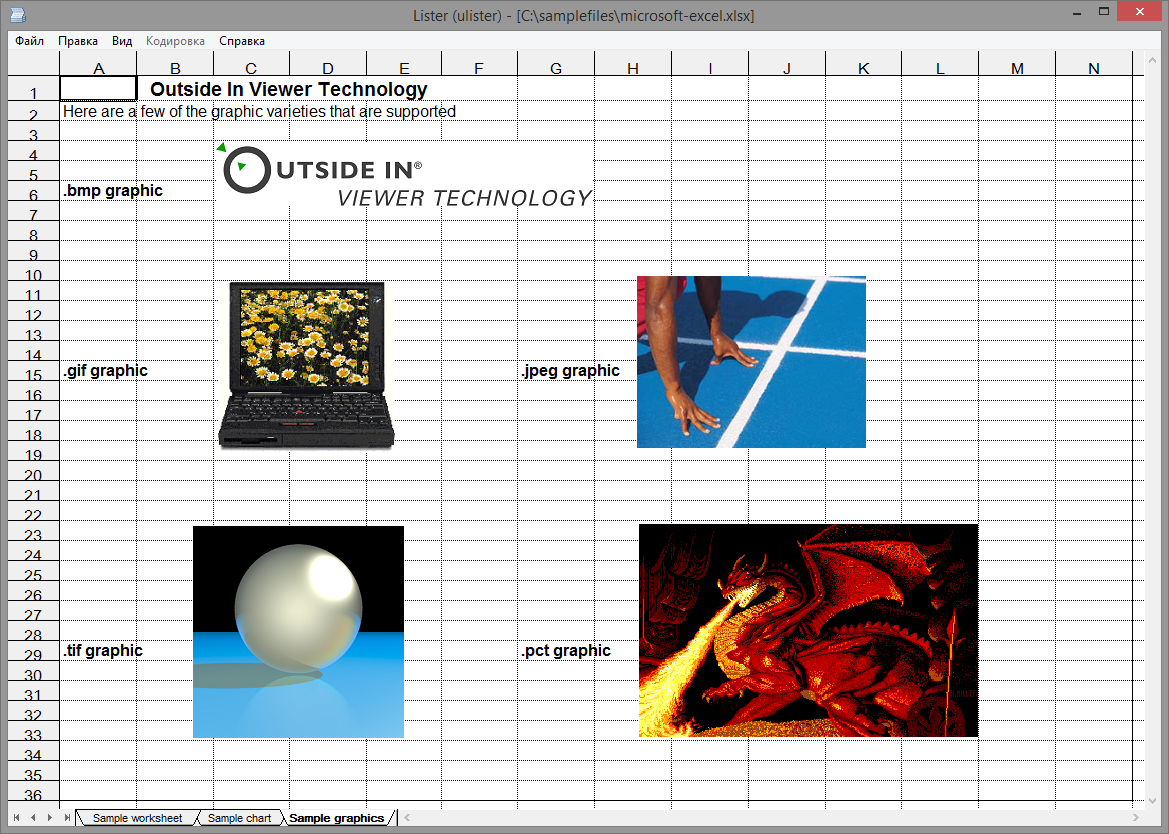The image size is (1169, 834).
Task: Click the '.jpeg graphic' label
Action: [x=570, y=371]
